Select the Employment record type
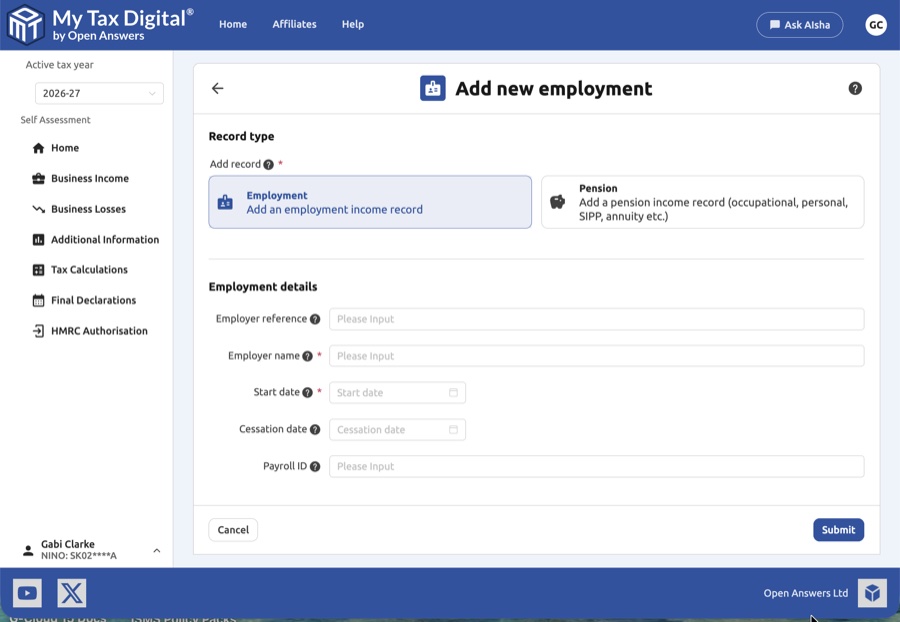The height and width of the screenshot is (622, 900). tap(370, 202)
